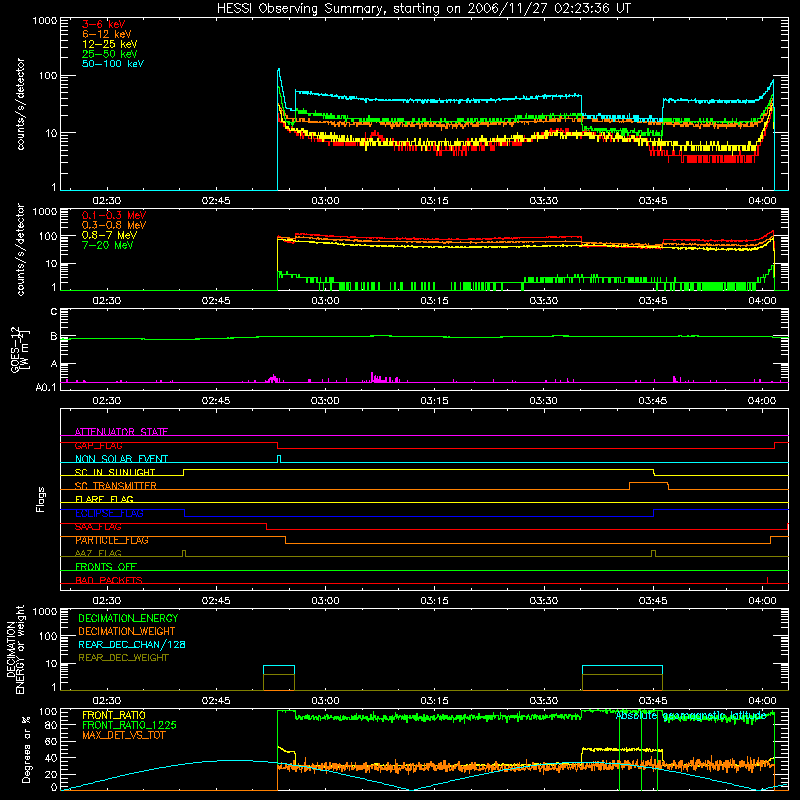Click the Degrees or % axis label
The width and height of the screenshot is (800, 800).
(x=26, y=749)
